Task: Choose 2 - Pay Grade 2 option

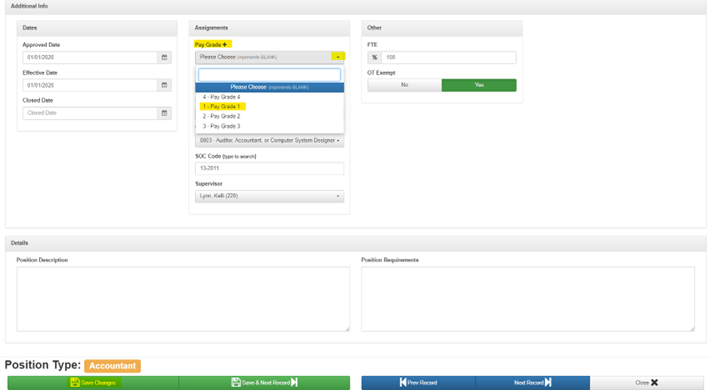Action: point(269,116)
